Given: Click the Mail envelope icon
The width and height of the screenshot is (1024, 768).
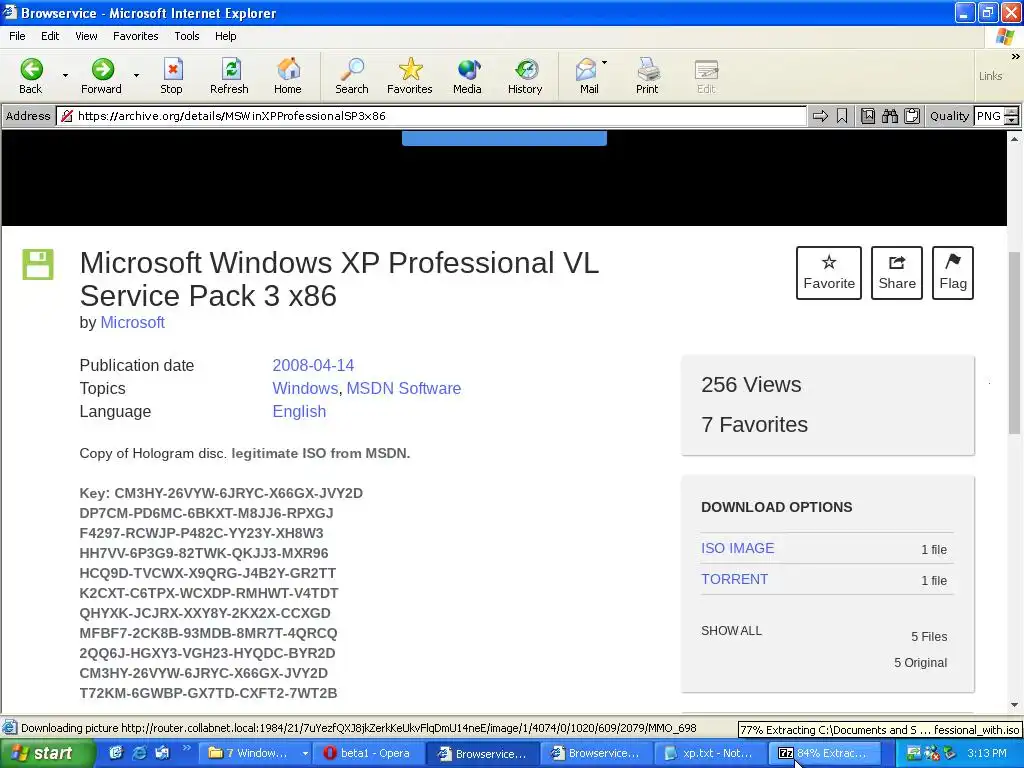Looking at the screenshot, I should [x=586, y=69].
